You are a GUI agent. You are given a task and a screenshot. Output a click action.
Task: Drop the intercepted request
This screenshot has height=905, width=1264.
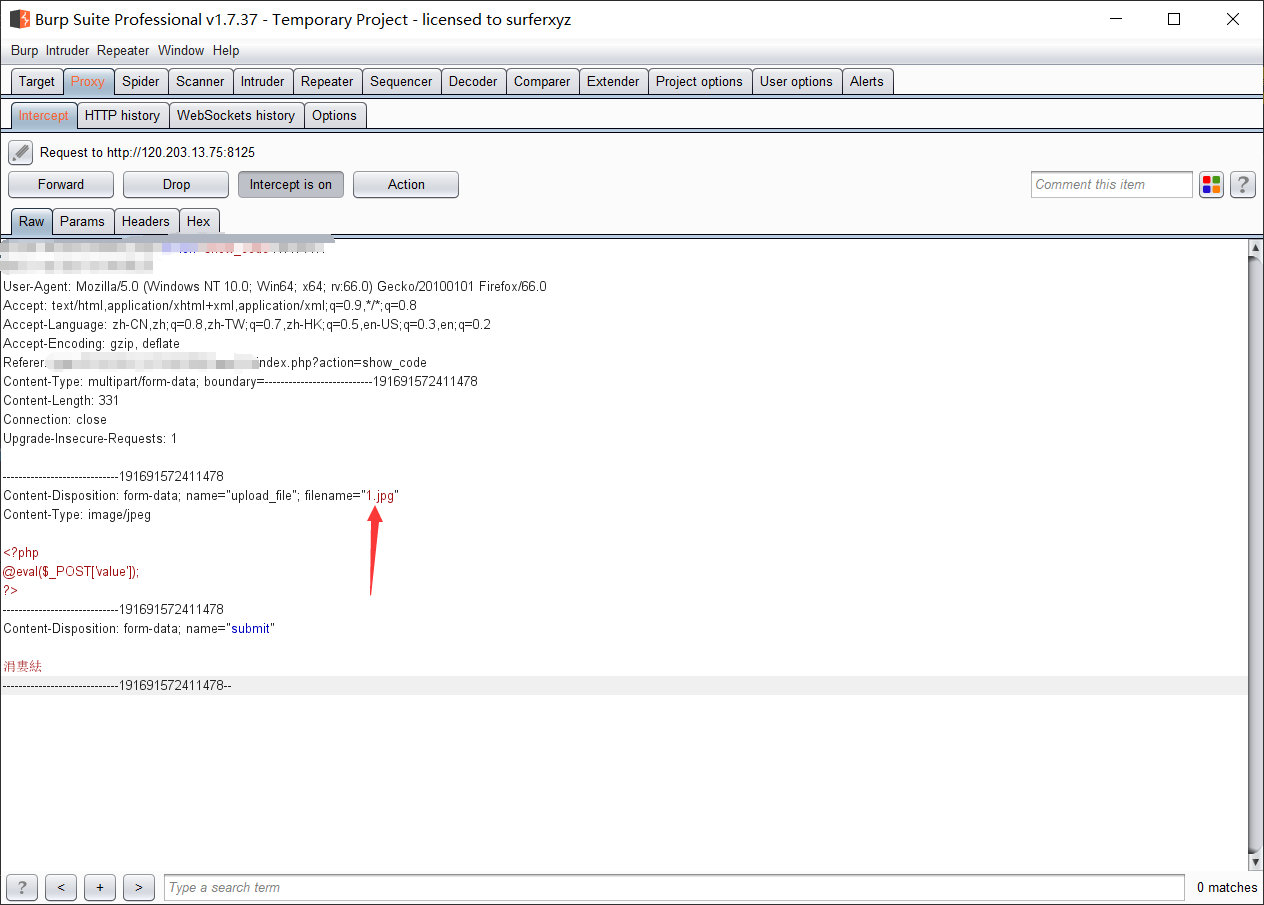click(176, 185)
